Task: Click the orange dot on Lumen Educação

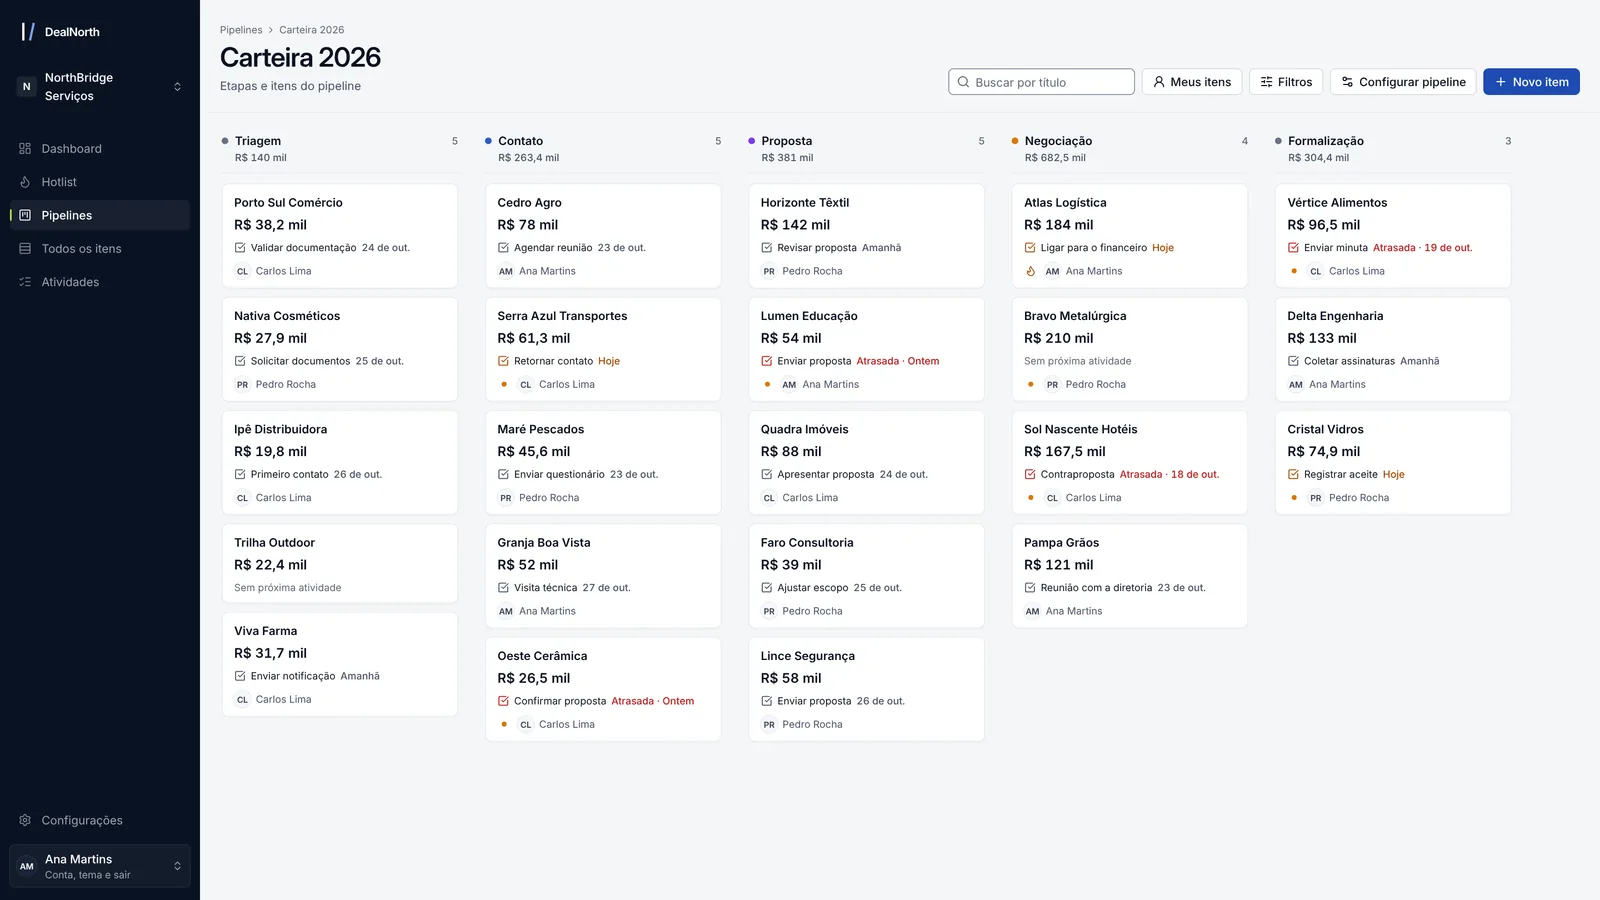Action: (x=767, y=384)
